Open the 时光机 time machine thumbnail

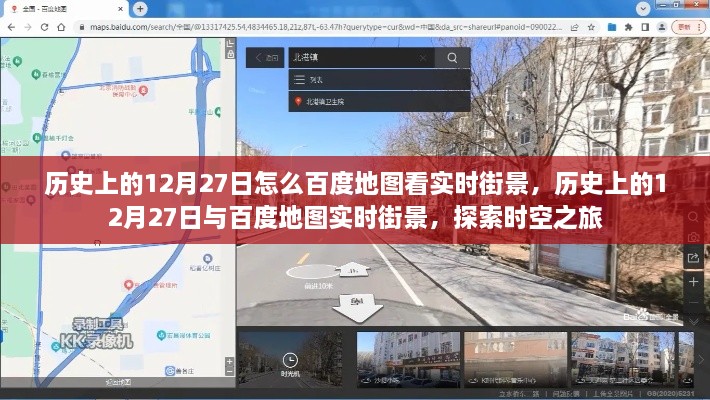pos(290,360)
